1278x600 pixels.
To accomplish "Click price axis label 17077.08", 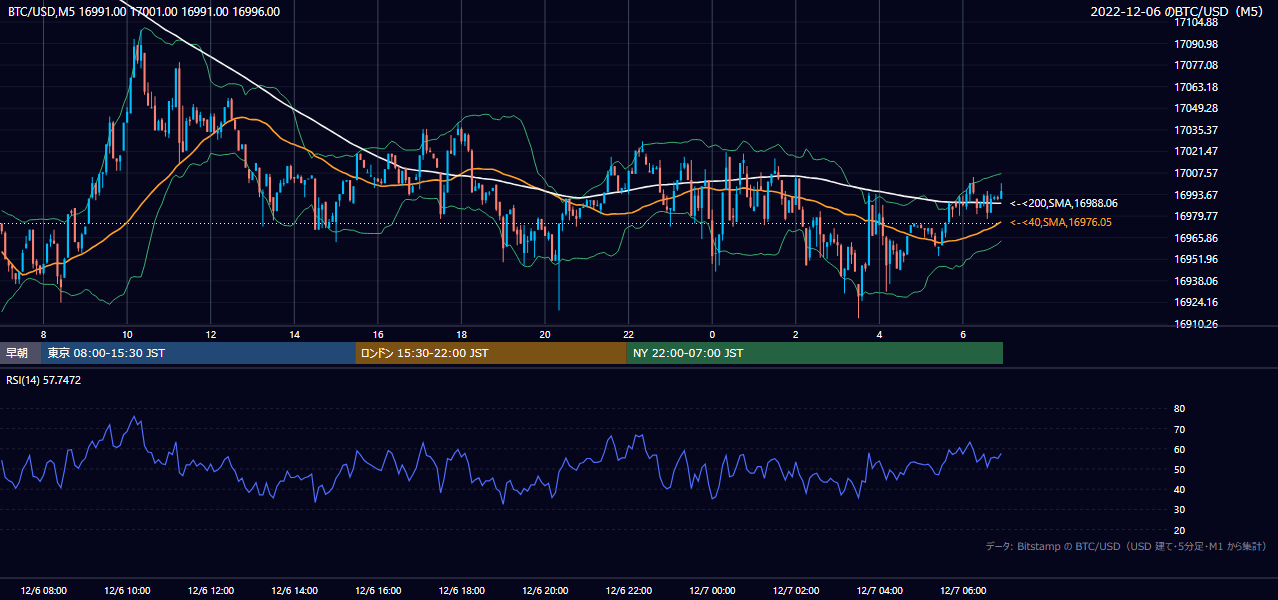I will pos(1195,65).
